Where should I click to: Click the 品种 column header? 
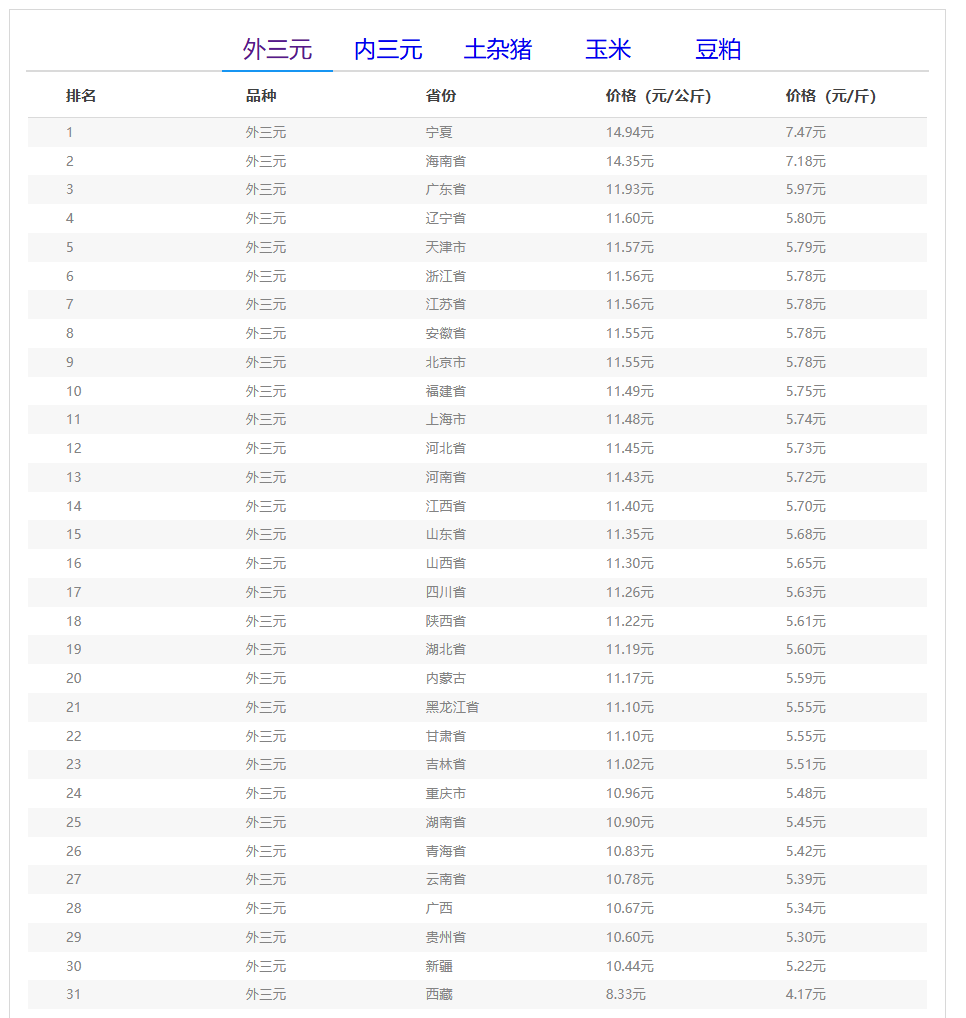click(261, 96)
